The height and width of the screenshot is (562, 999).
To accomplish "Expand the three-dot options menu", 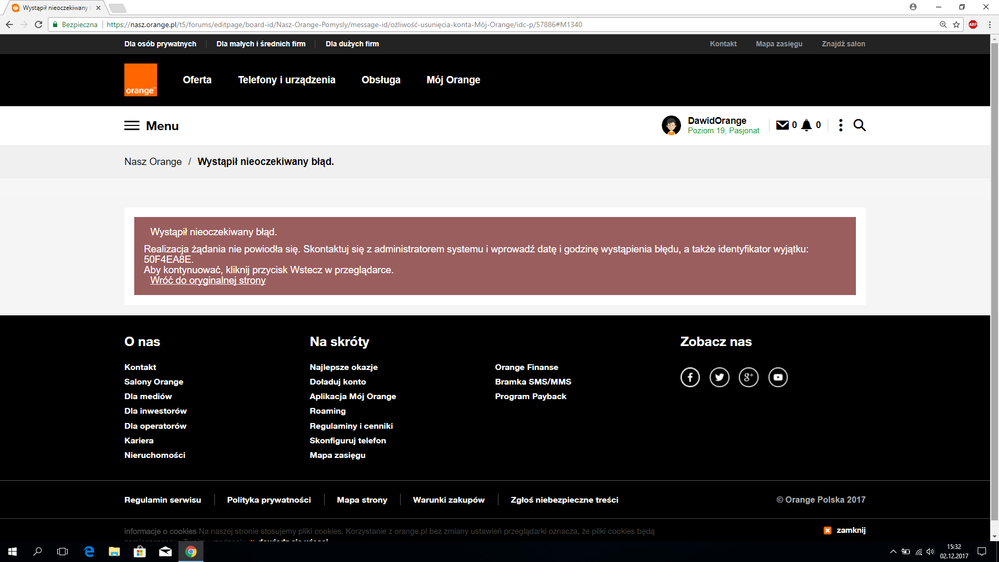I will 840,126.
